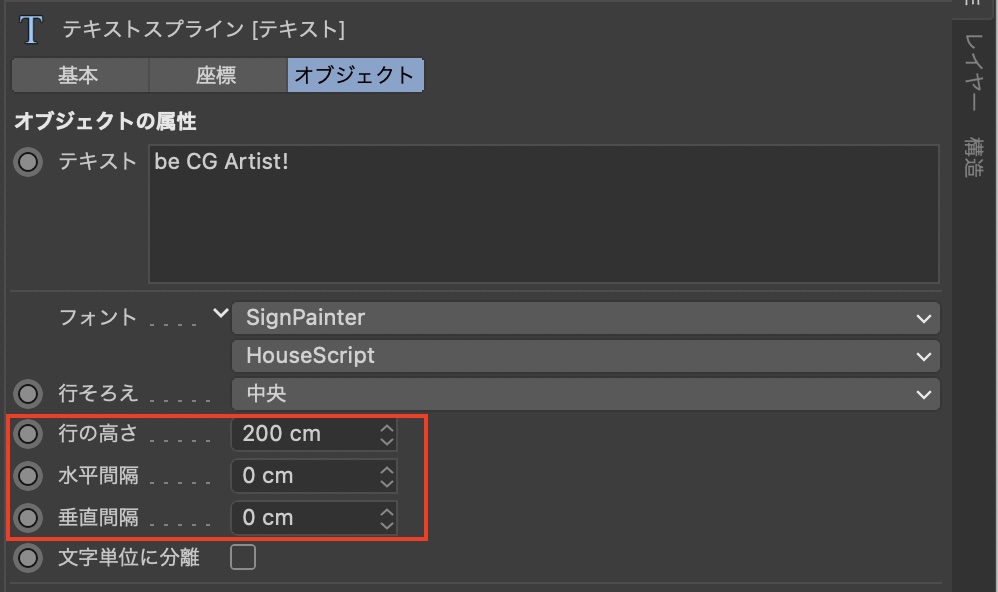Select the オブジェクト tab
Image resolution: width=998 pixels, height=592 pixels.
[x=355, y=75]
